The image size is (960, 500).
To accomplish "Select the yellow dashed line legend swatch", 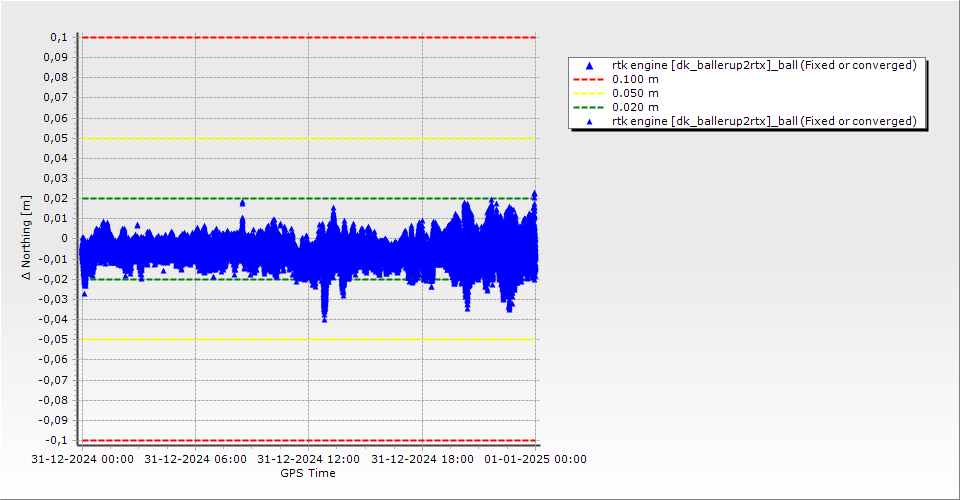I will [588, 94].
